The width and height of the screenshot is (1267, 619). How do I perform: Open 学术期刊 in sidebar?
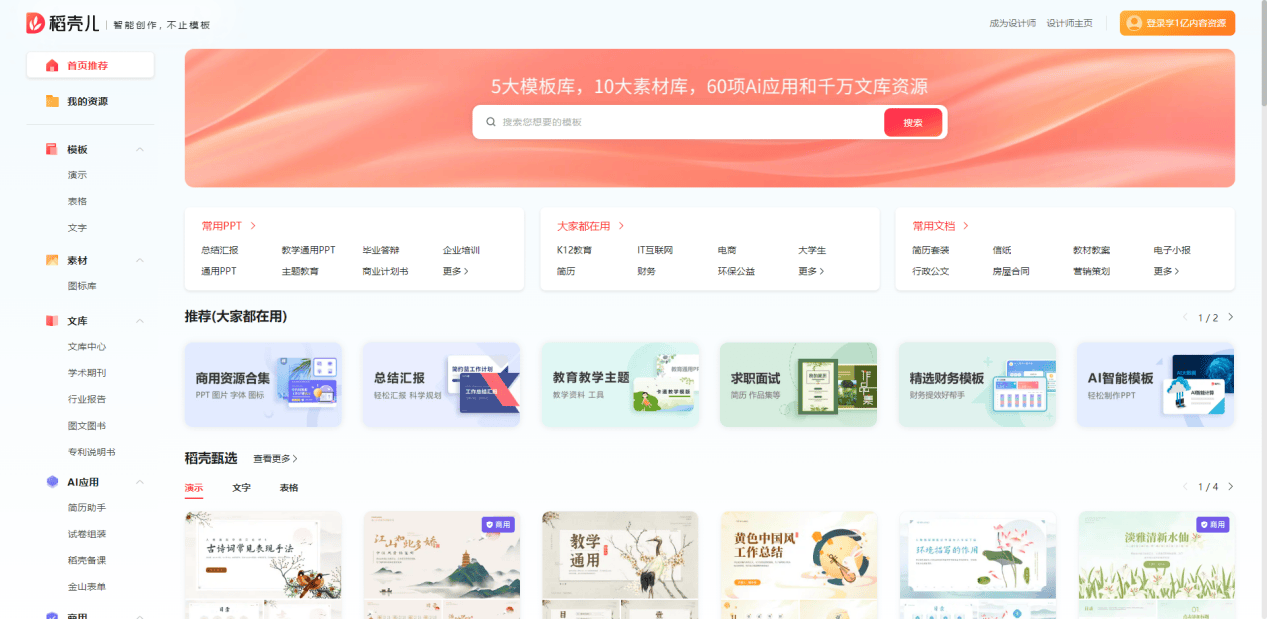(x=87, y=373)
